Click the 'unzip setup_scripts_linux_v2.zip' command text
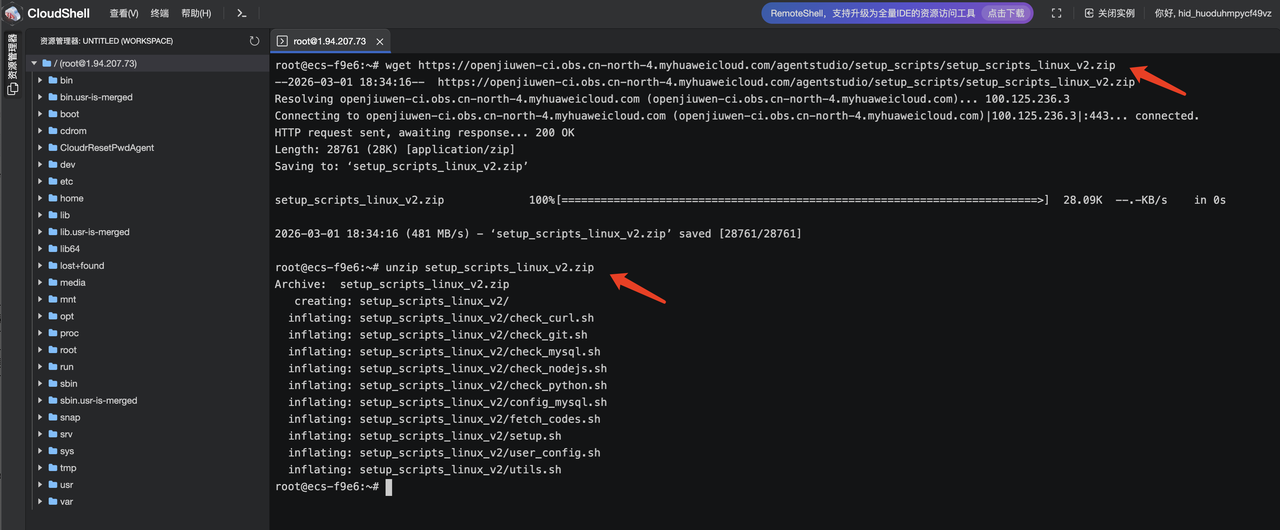The height and width of the screenshot is (530, 1280). click(490, 267)
